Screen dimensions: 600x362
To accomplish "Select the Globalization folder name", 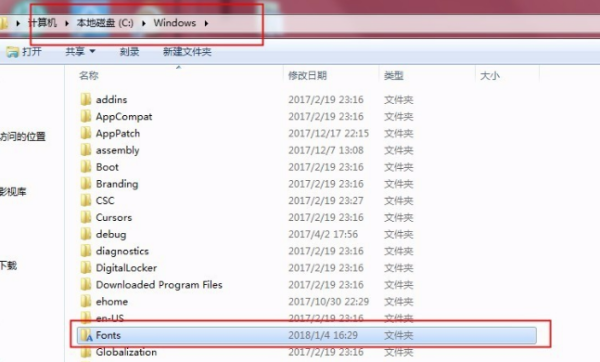I will 126,352.
